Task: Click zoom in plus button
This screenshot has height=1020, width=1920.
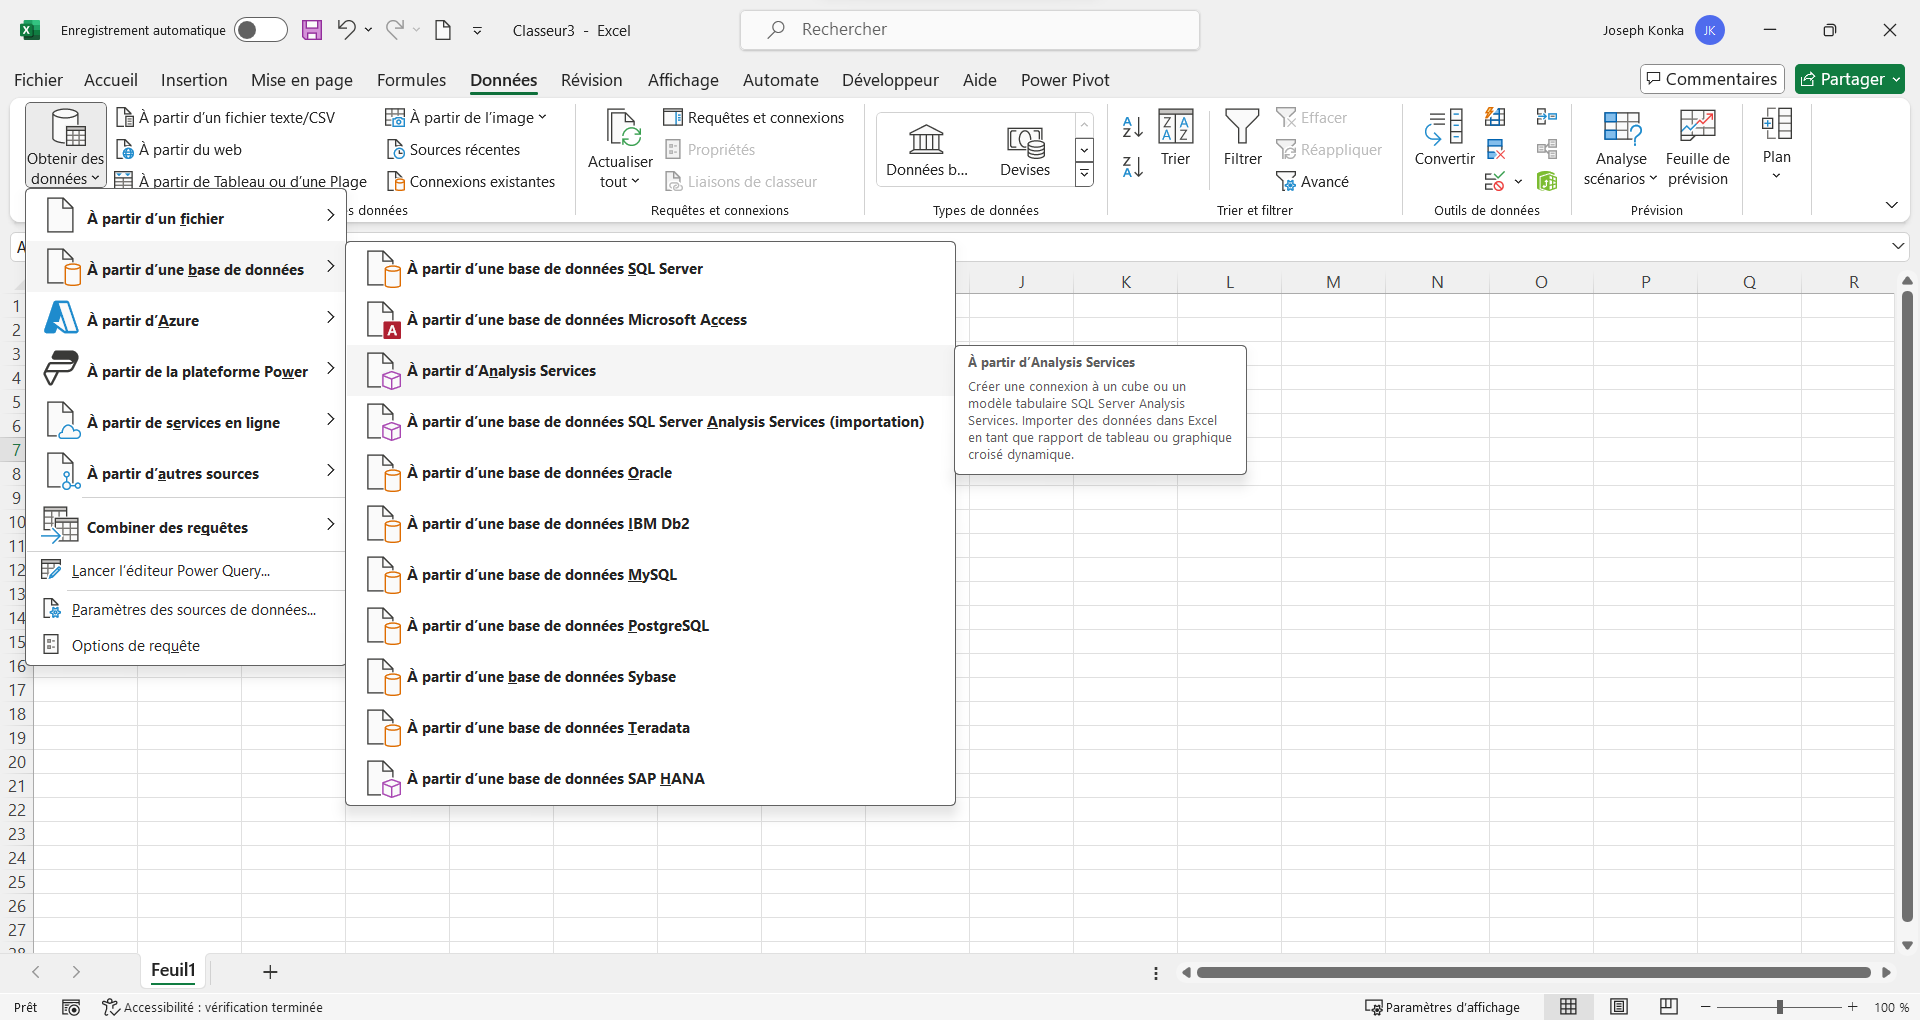Action: (x=1852, y=1007)
